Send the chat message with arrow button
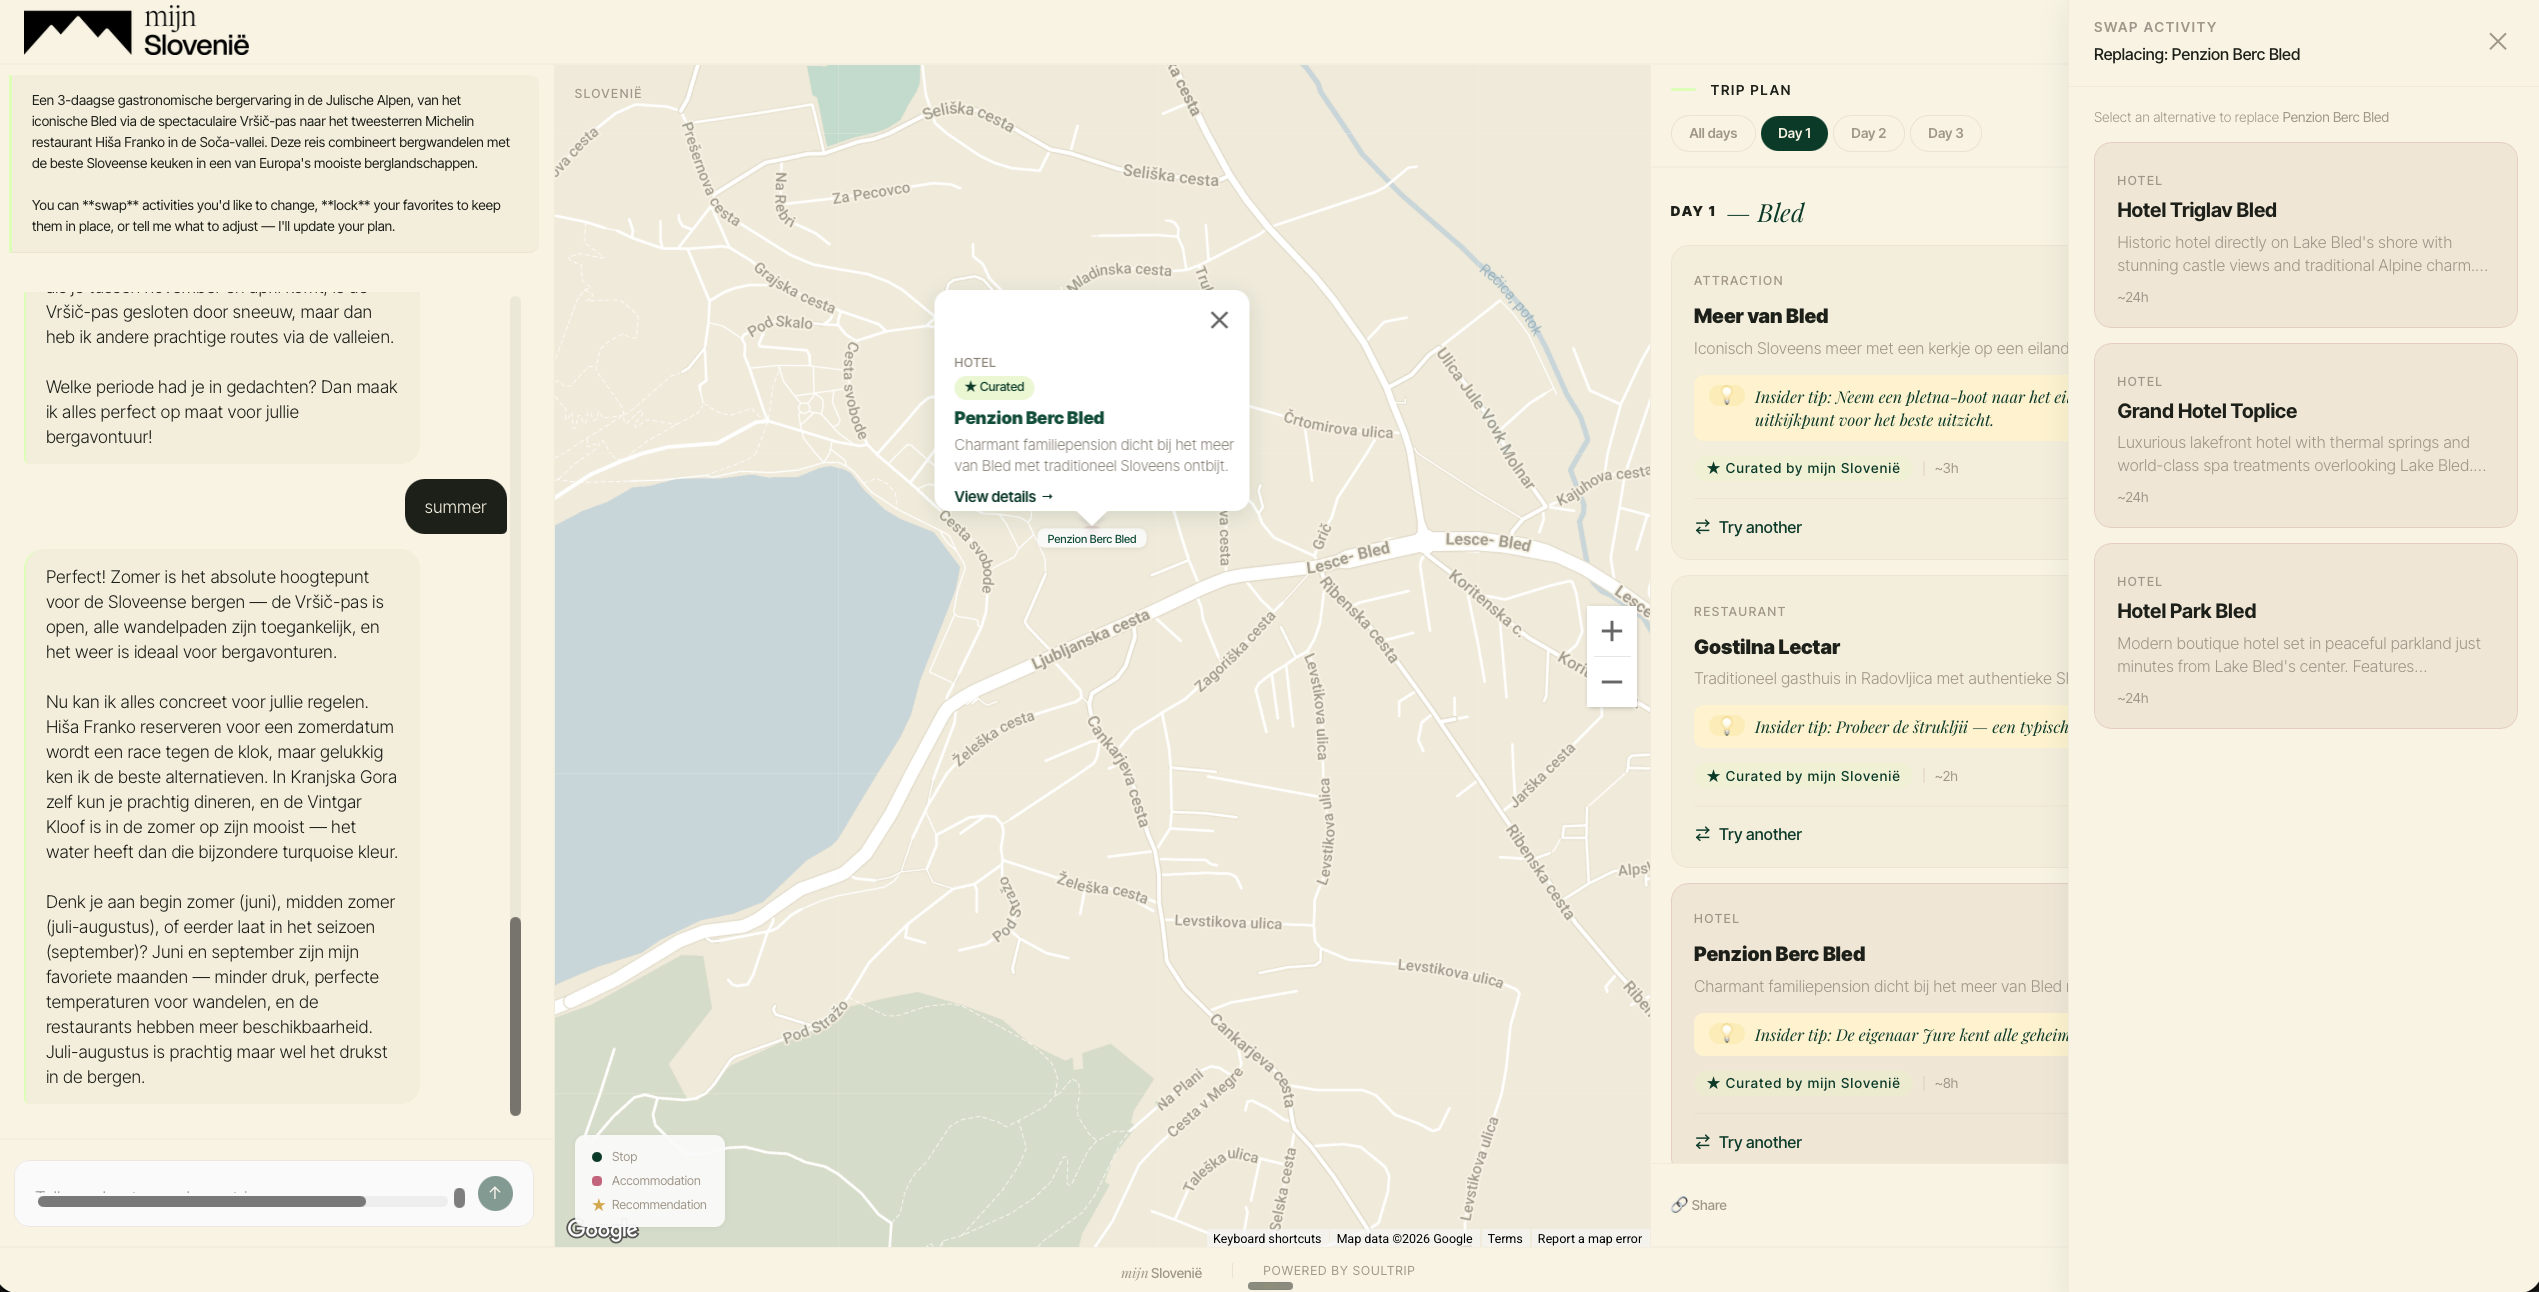 (495, 1193)
